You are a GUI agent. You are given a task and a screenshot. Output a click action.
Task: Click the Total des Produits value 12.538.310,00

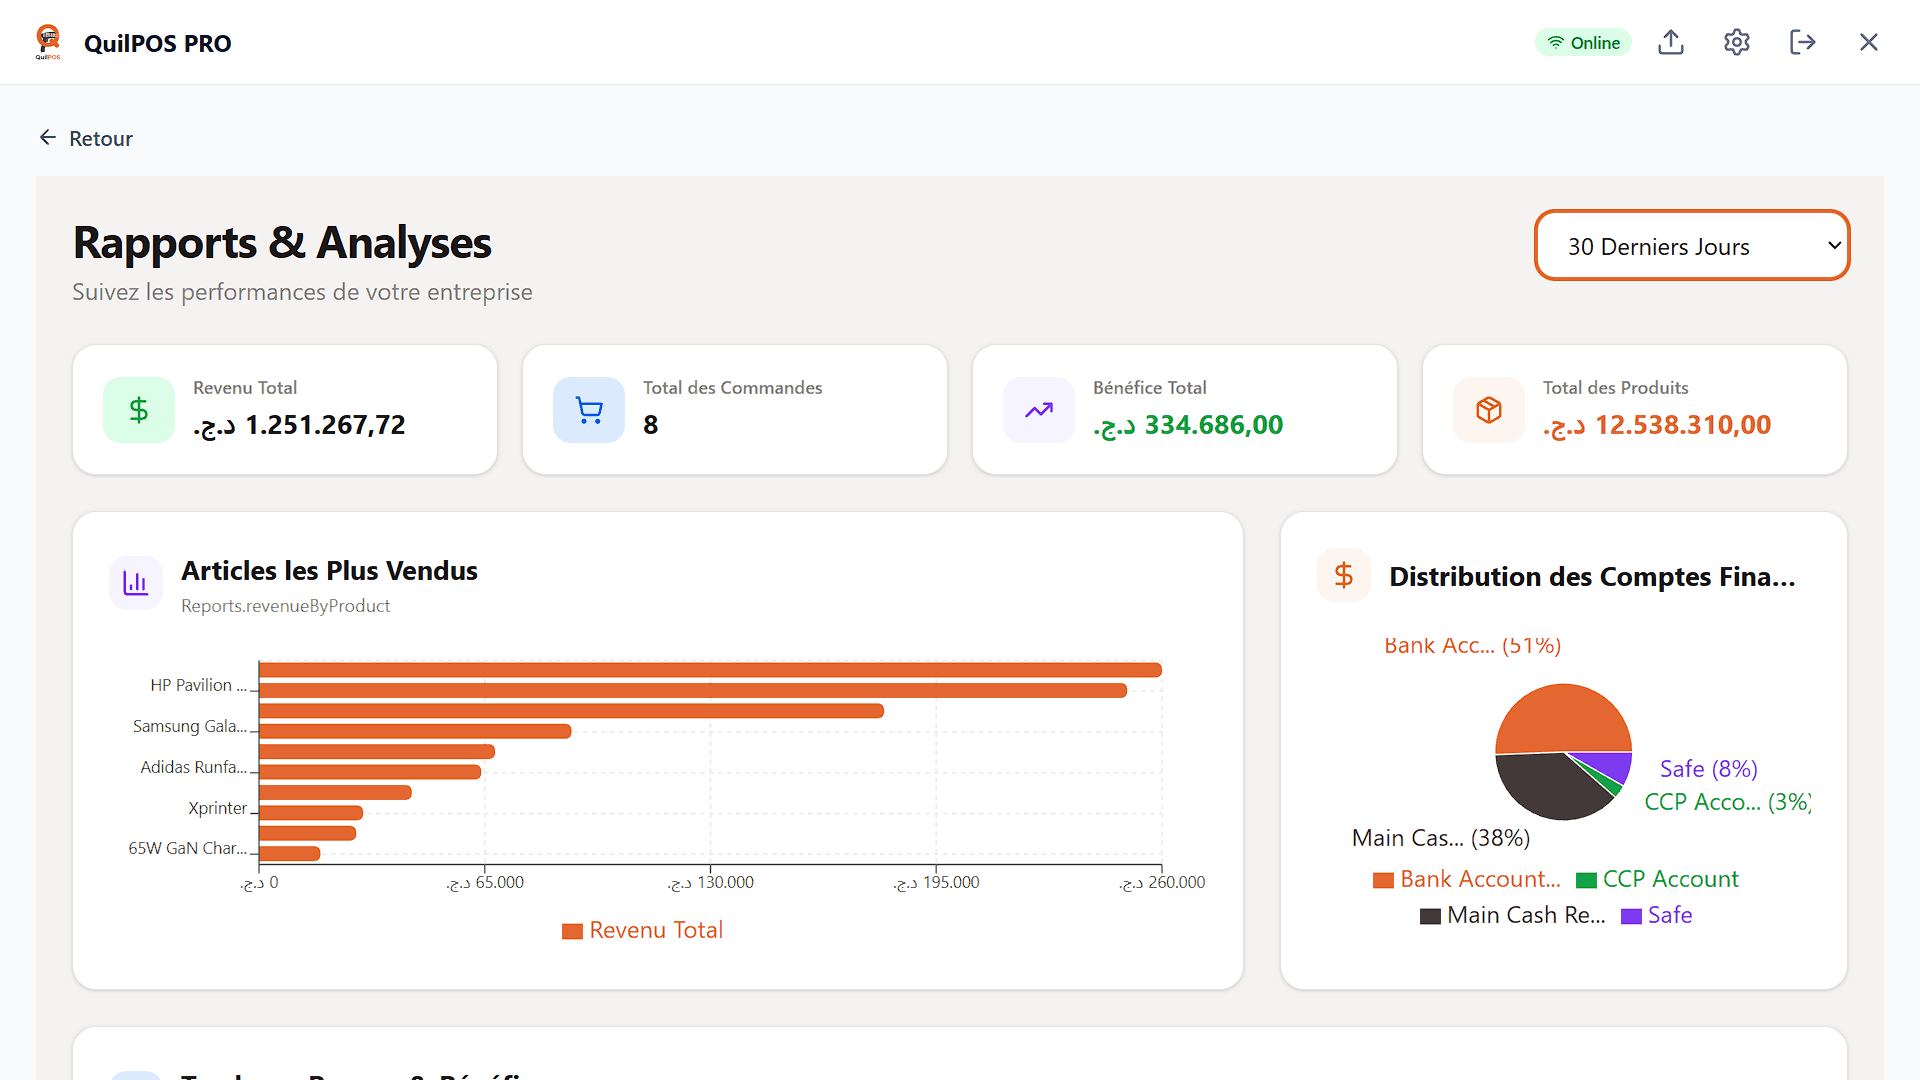(1657, 425)
